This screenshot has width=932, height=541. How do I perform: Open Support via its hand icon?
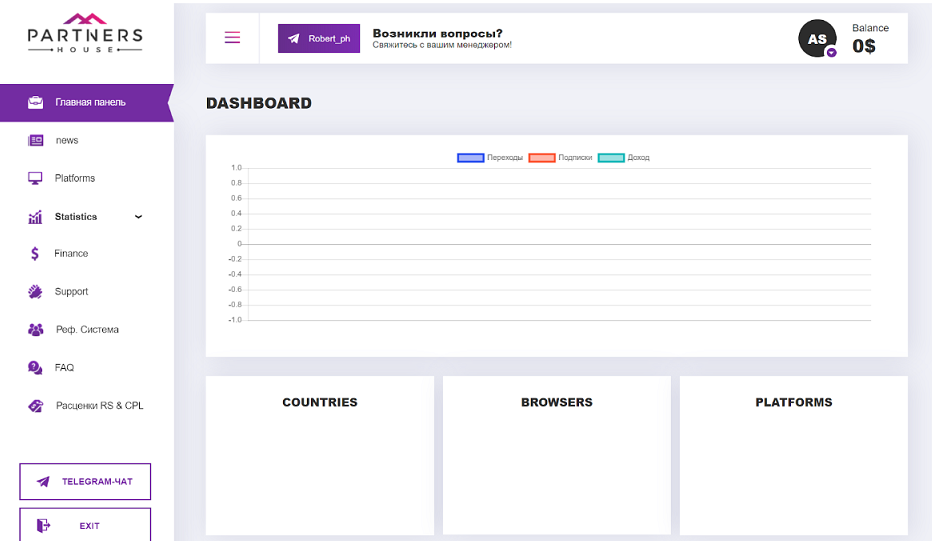pos(35,292)
